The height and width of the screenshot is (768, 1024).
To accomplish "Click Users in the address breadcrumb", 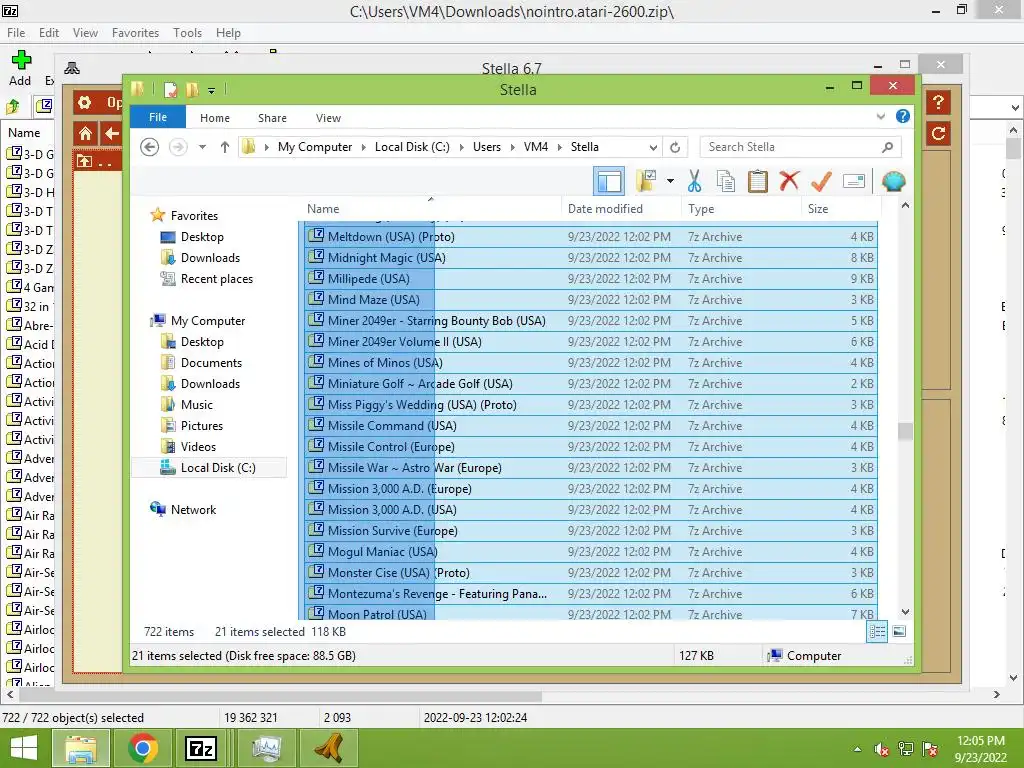I will [487, 147].
